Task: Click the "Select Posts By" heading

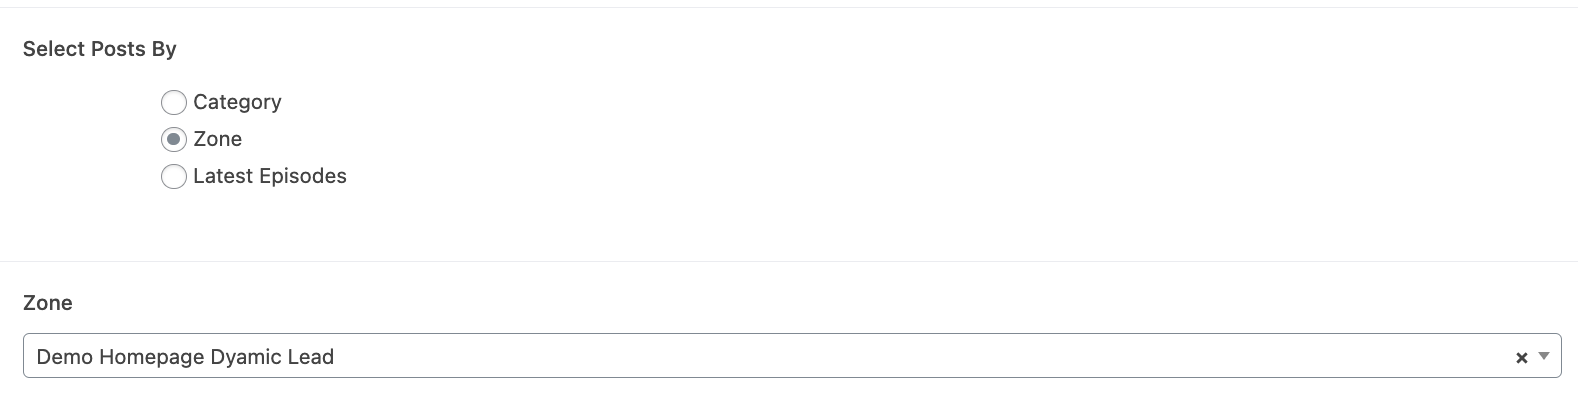Action: pyautogui.click(x=99, y=49)
